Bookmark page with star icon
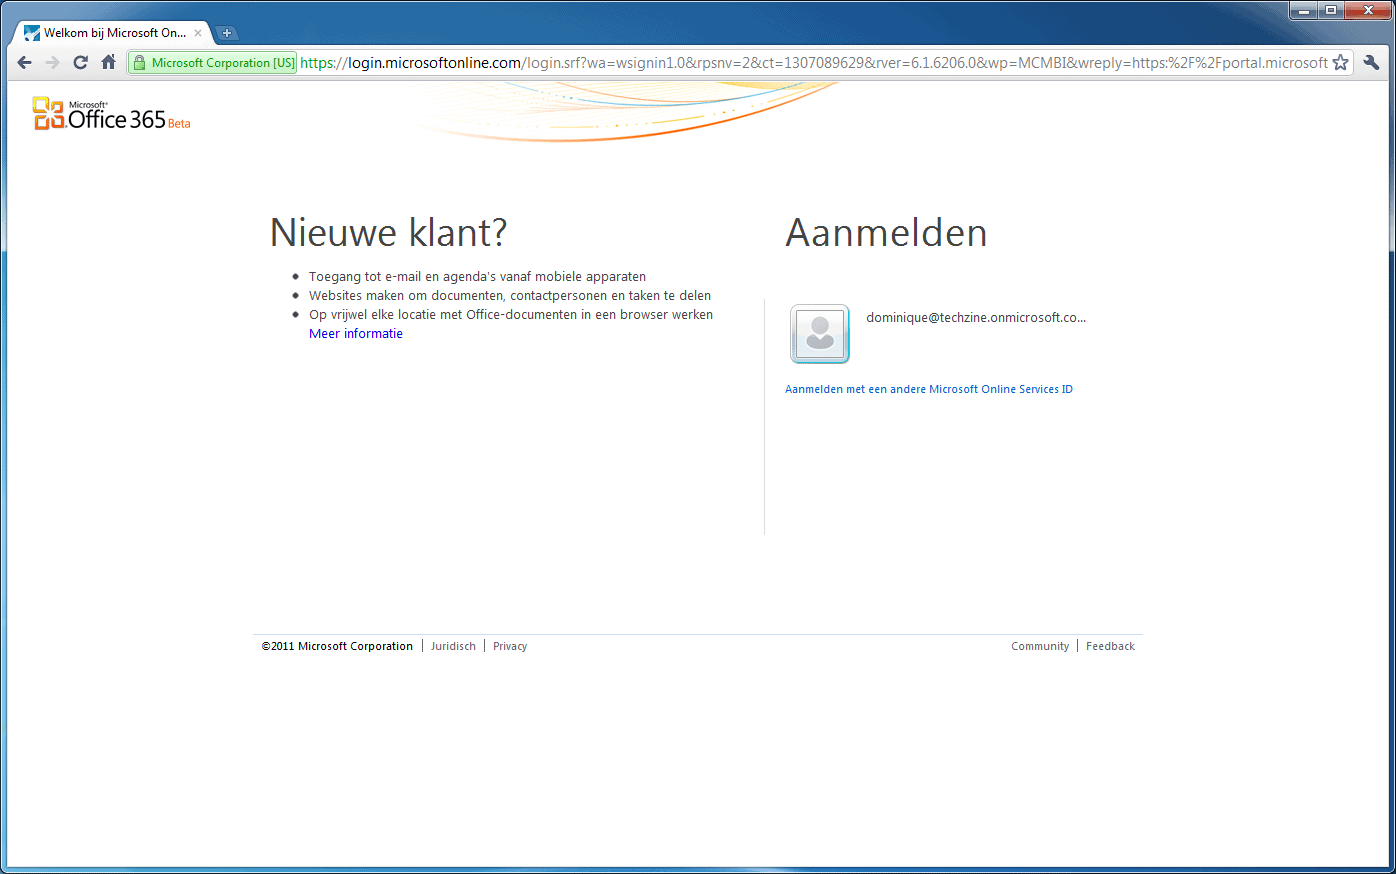1396x874 pixels. pos(1340,62)
